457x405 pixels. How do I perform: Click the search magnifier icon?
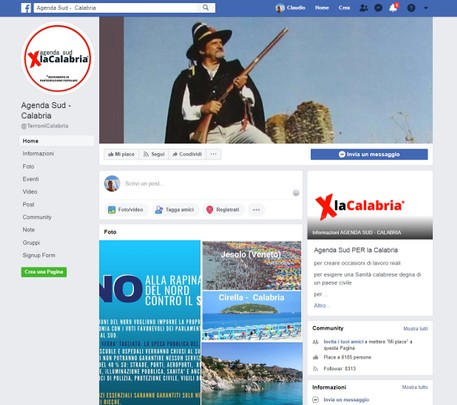(206, 7)
